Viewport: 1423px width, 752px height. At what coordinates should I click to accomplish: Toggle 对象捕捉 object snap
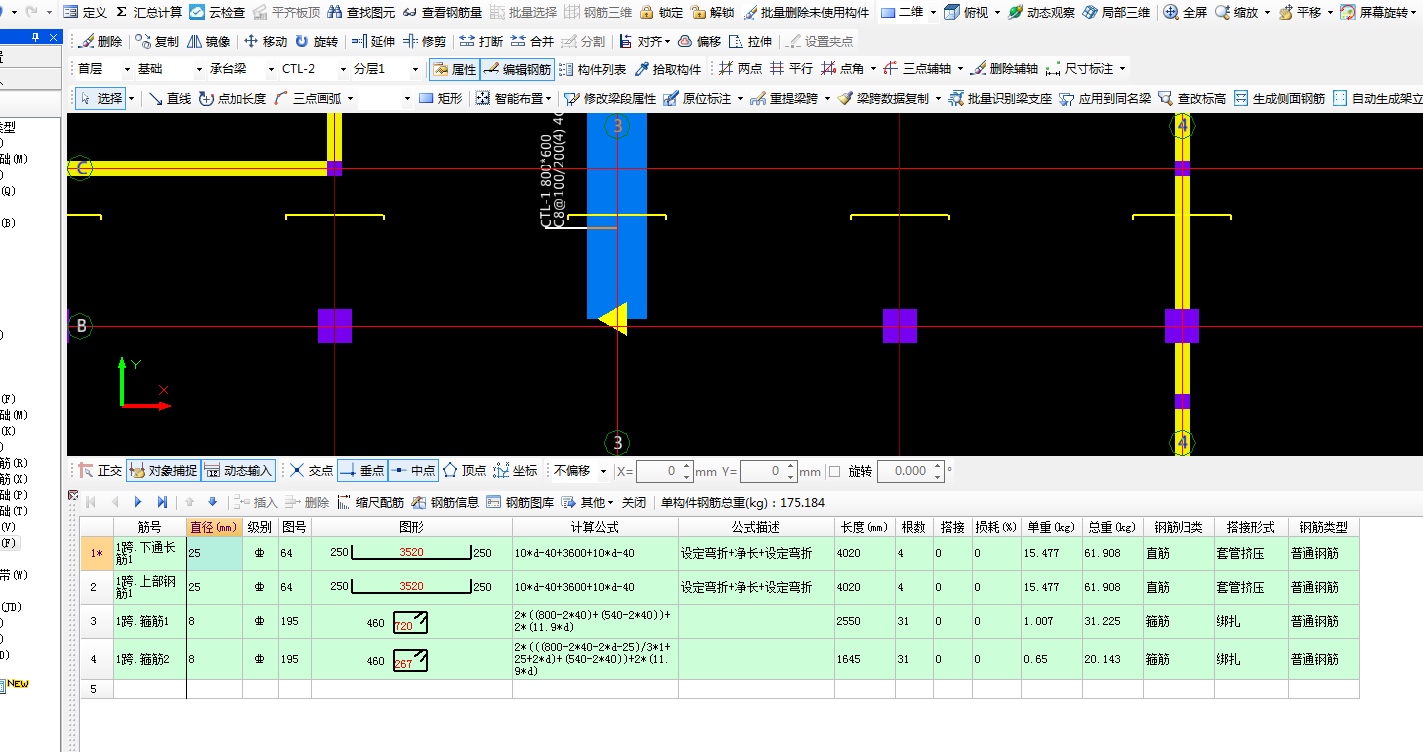coord(163,470)
